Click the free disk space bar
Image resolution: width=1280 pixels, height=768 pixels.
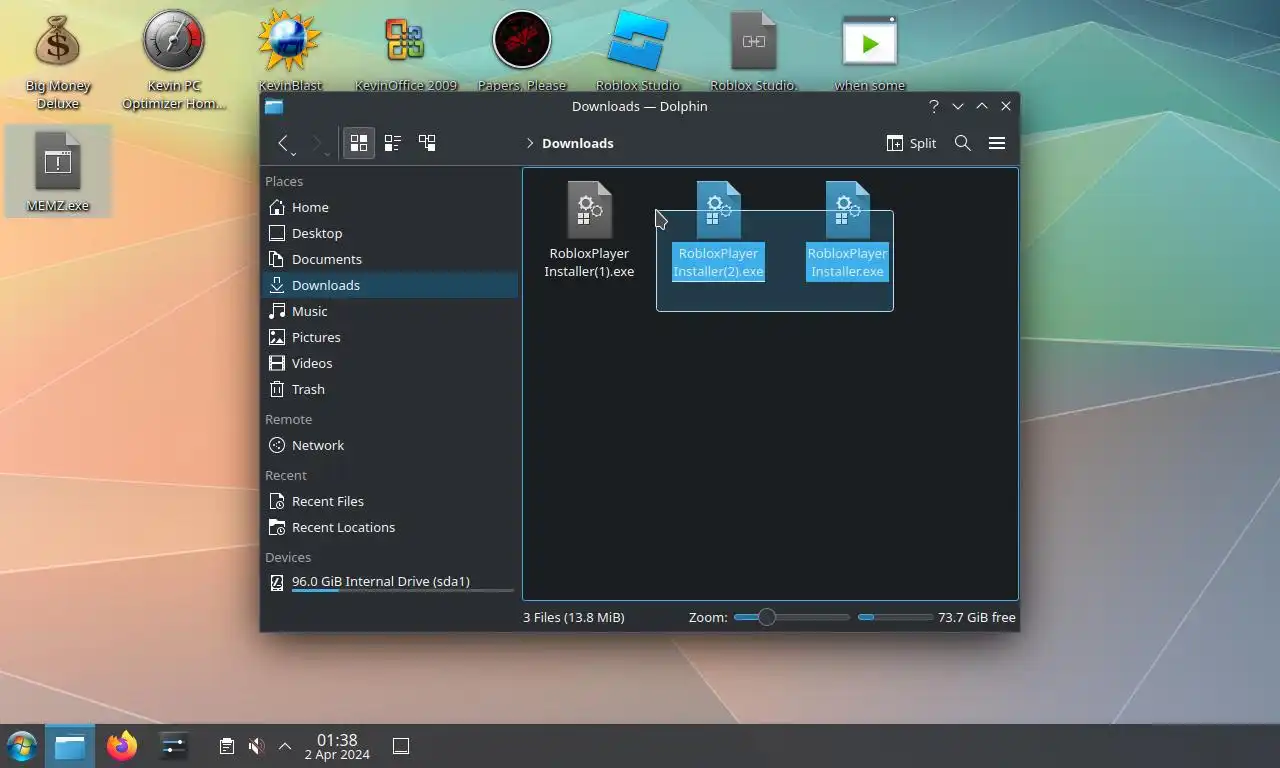tap(895, 617)
